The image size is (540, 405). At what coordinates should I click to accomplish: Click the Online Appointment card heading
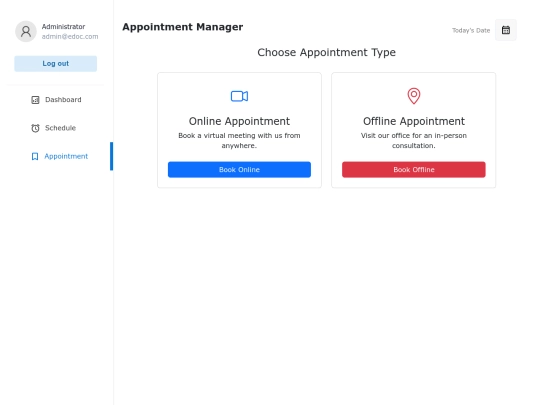point(239,121)
